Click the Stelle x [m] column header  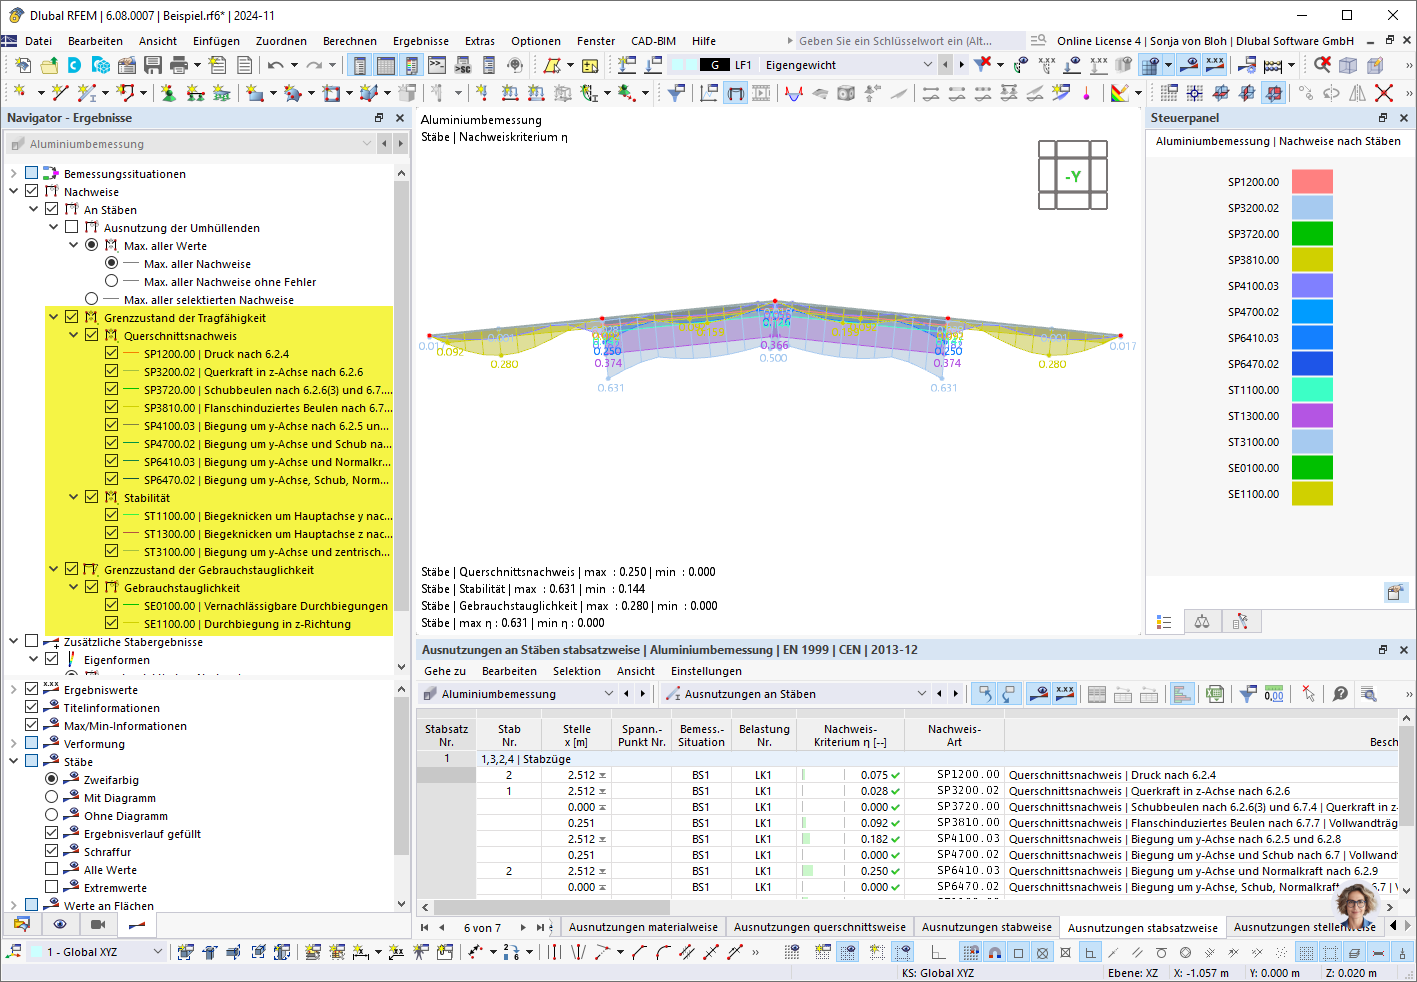click(577, 735)
